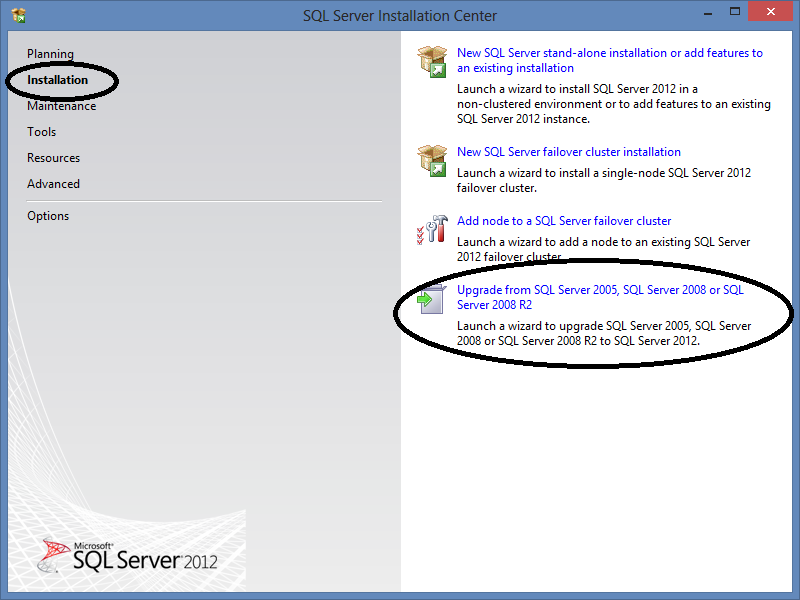Click the installer icon in the title bar

coord(18,15)
